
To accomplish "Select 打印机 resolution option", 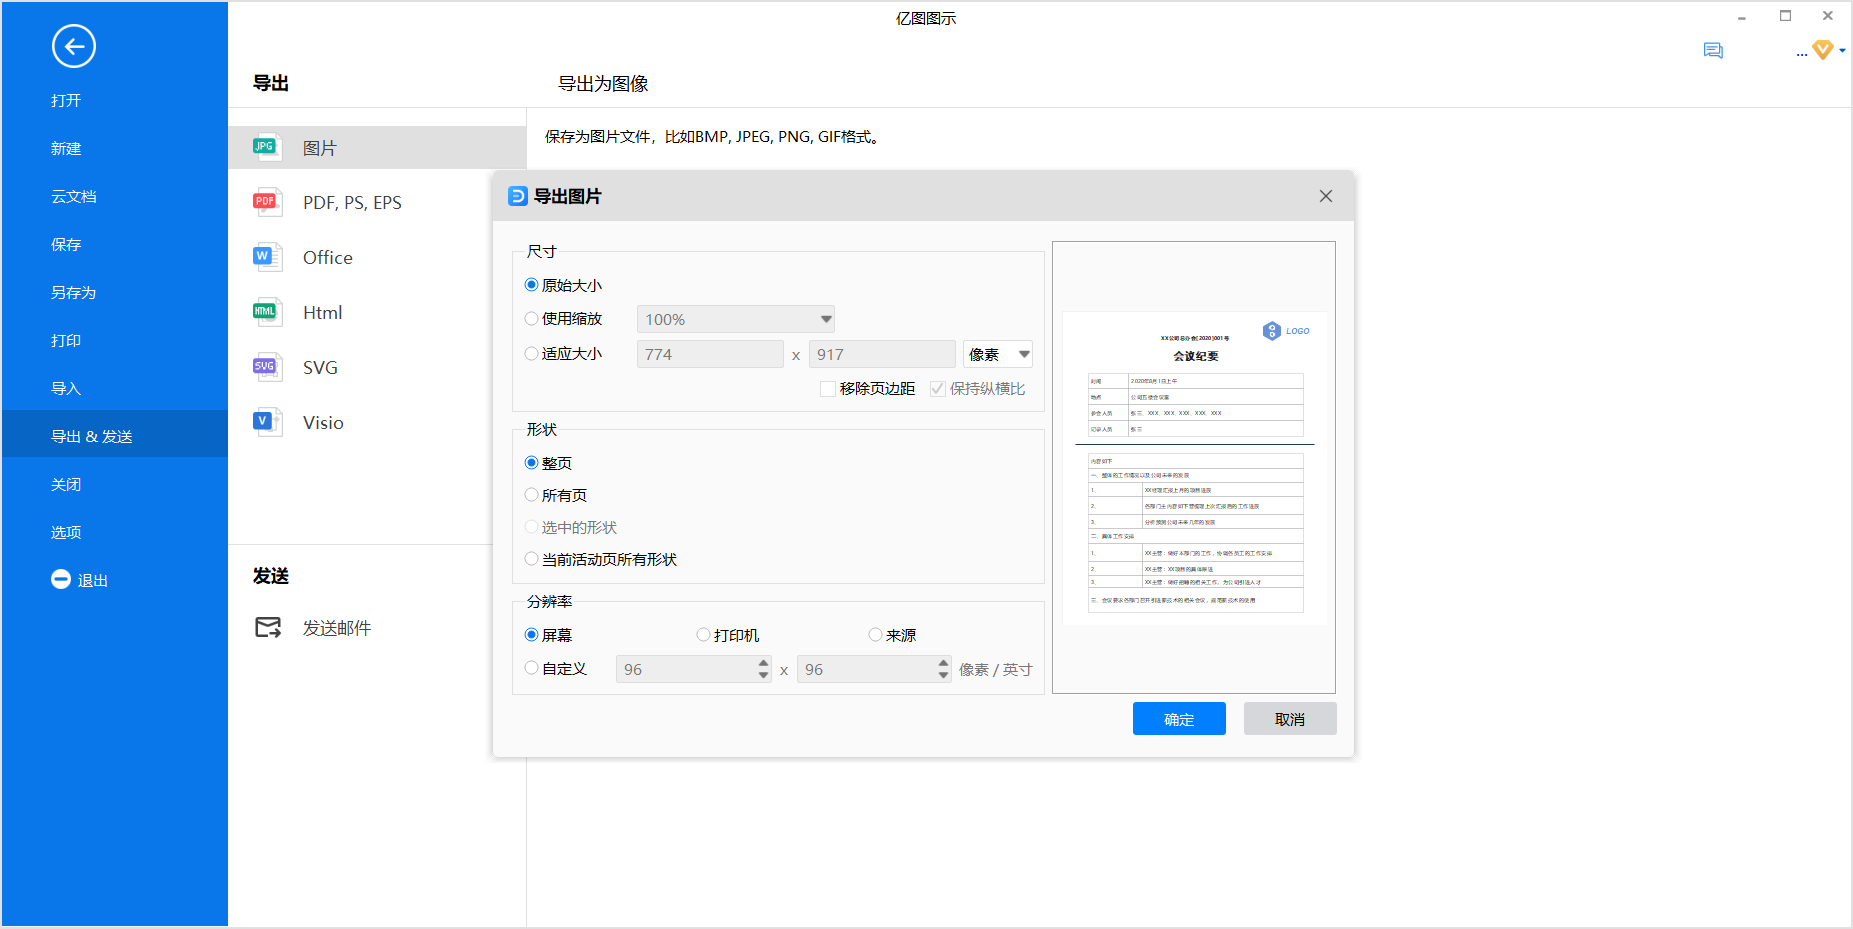I will (x=704, y=635).
